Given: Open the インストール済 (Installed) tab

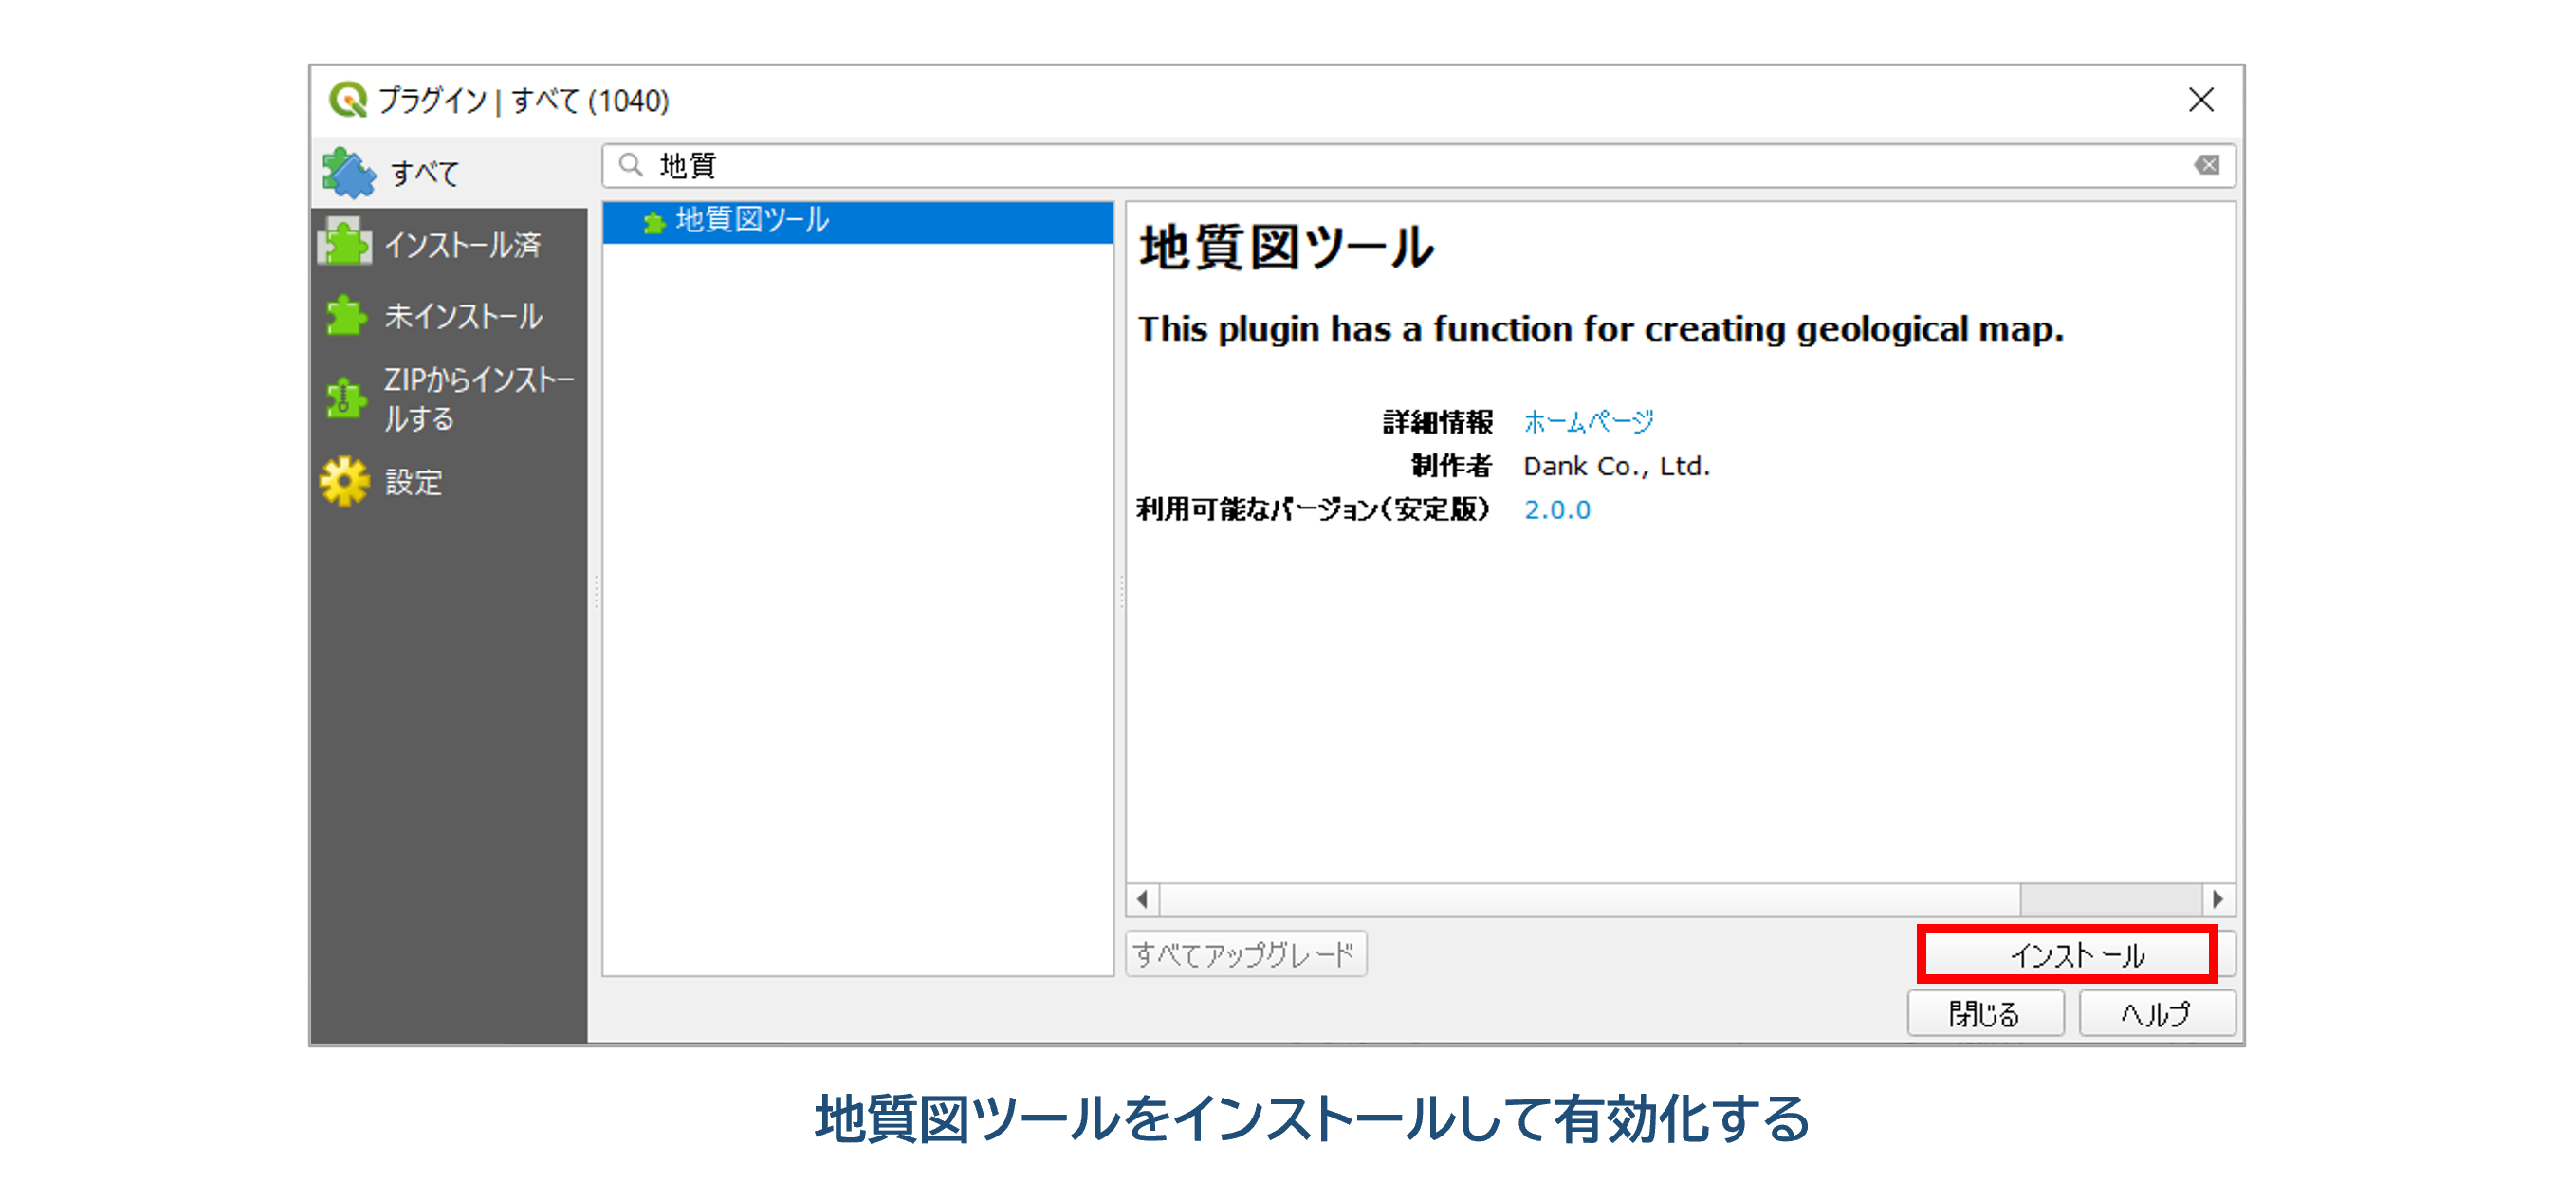Looking at the screenshot, I should [x=449, y=244].
